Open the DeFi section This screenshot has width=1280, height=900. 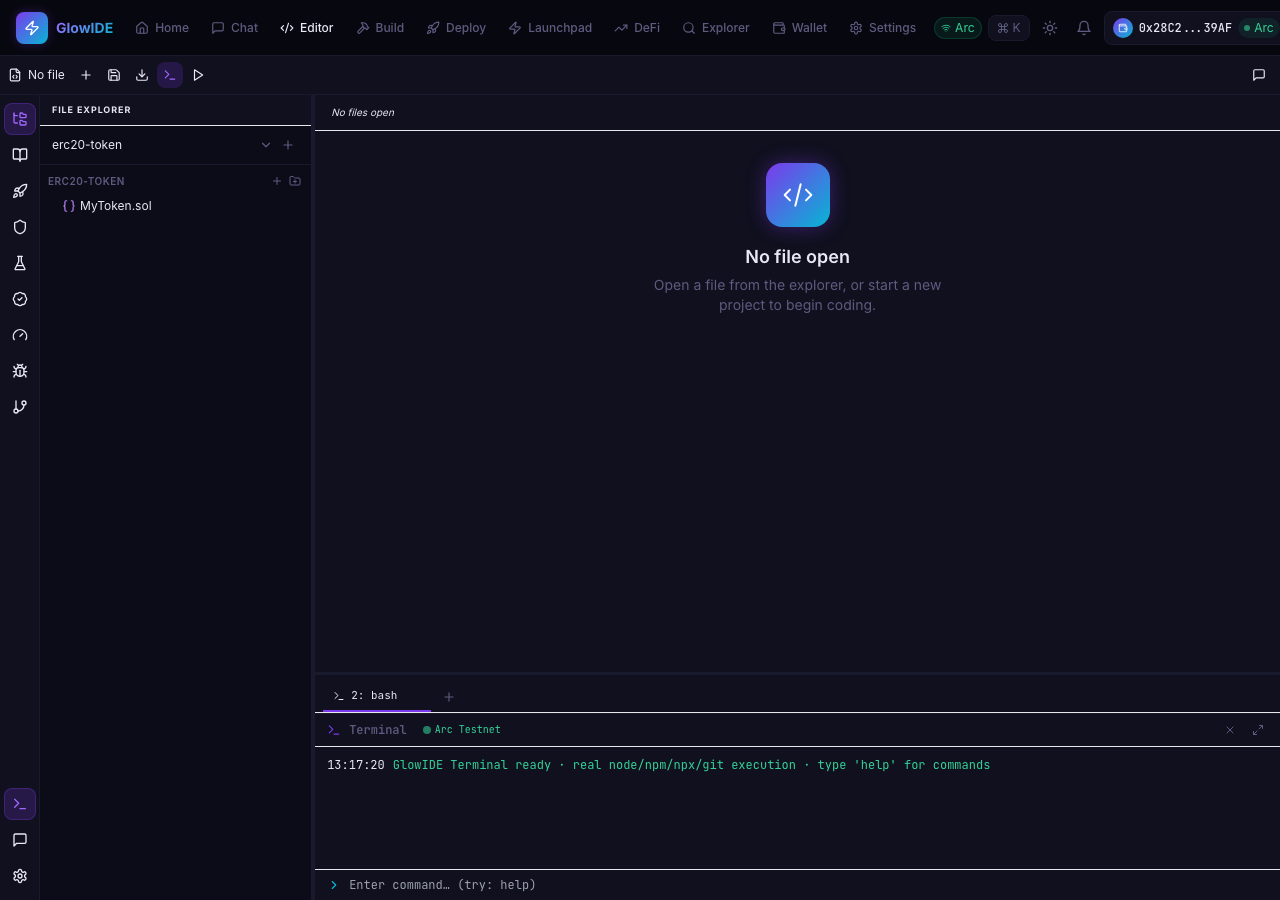637,28
